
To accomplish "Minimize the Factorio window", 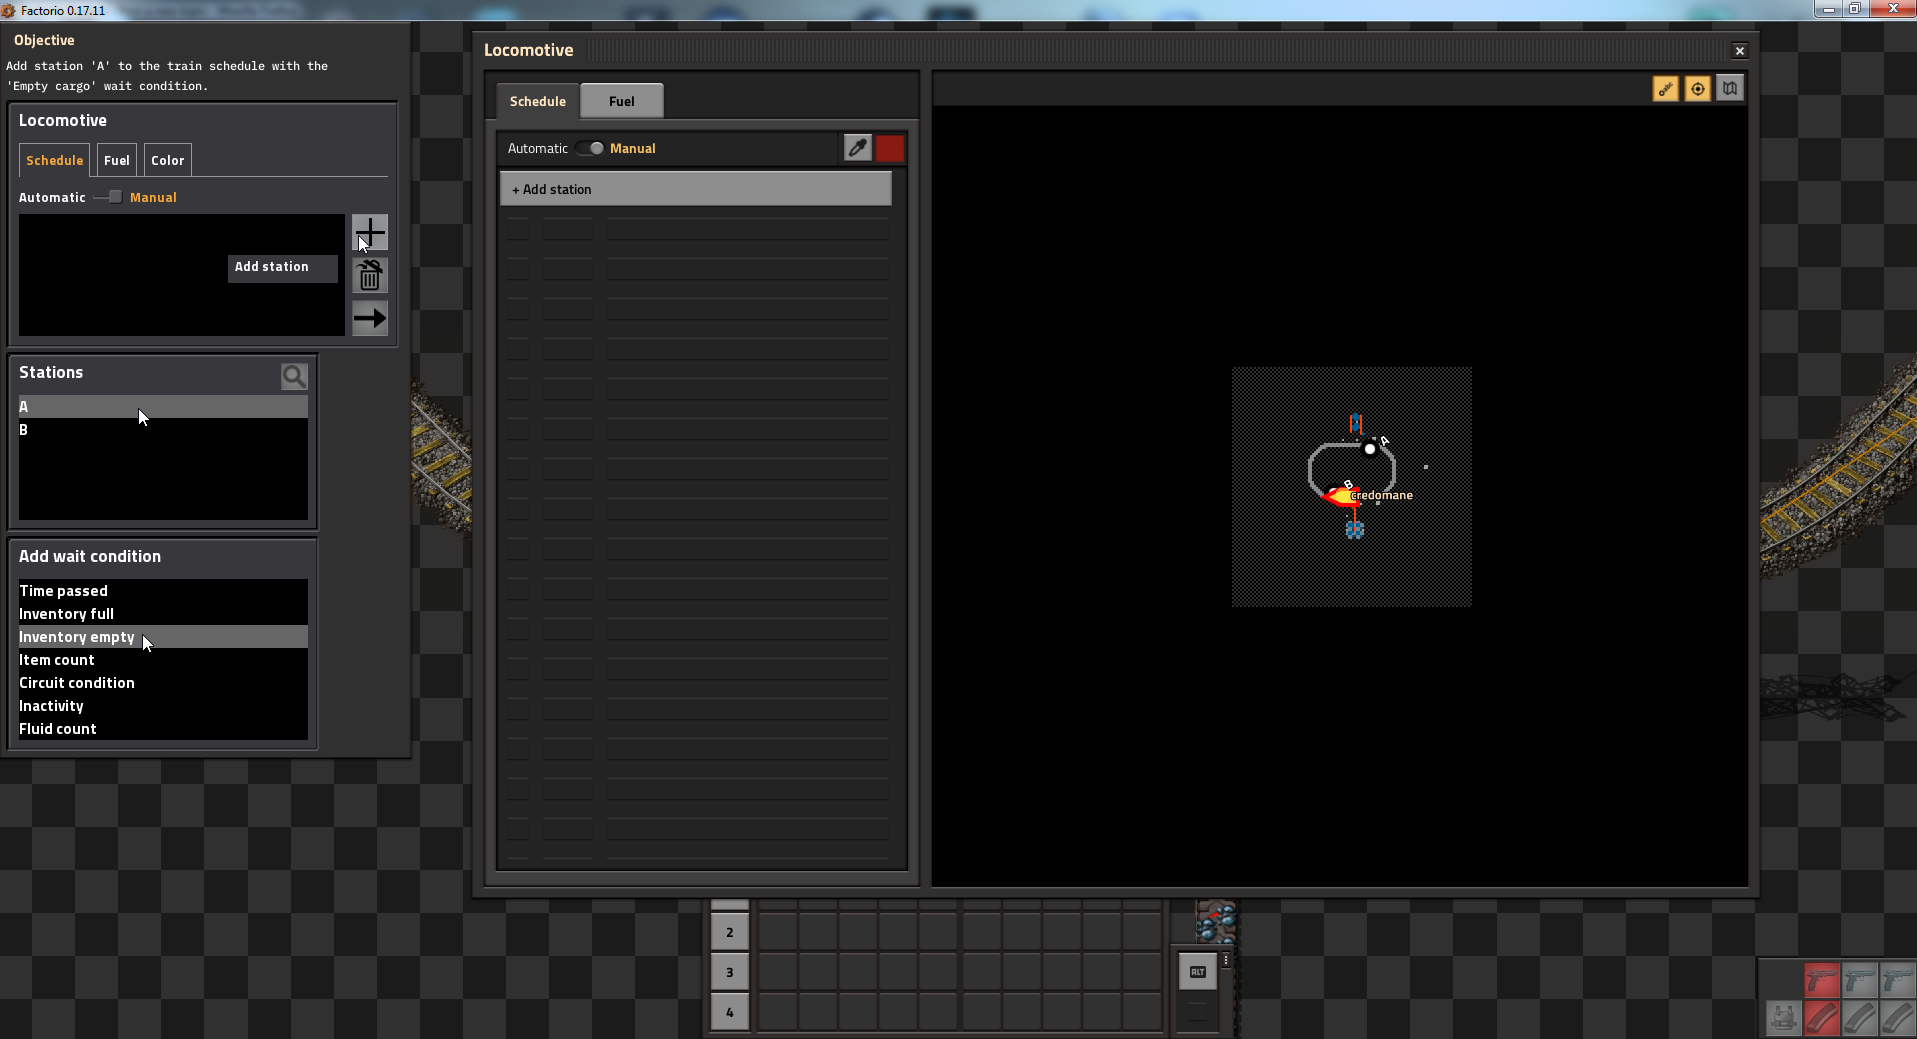I will (1828, 9).
